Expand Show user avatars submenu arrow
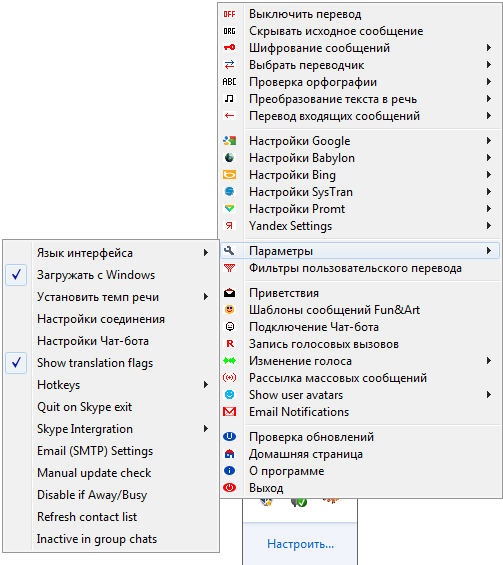This screenshot has height=565, width=503. pyautogui.click(x=489, y=395)
